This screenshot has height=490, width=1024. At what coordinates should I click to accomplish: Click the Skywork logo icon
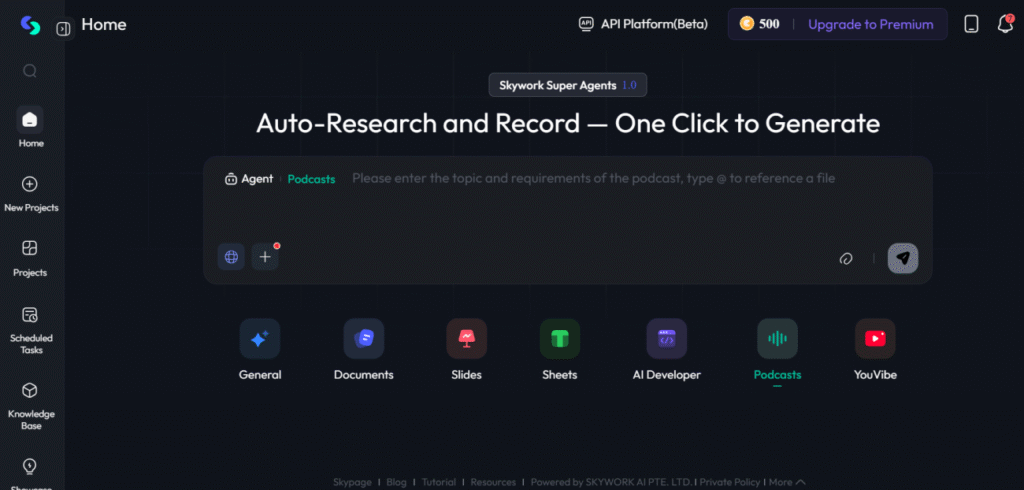point(30,25)
